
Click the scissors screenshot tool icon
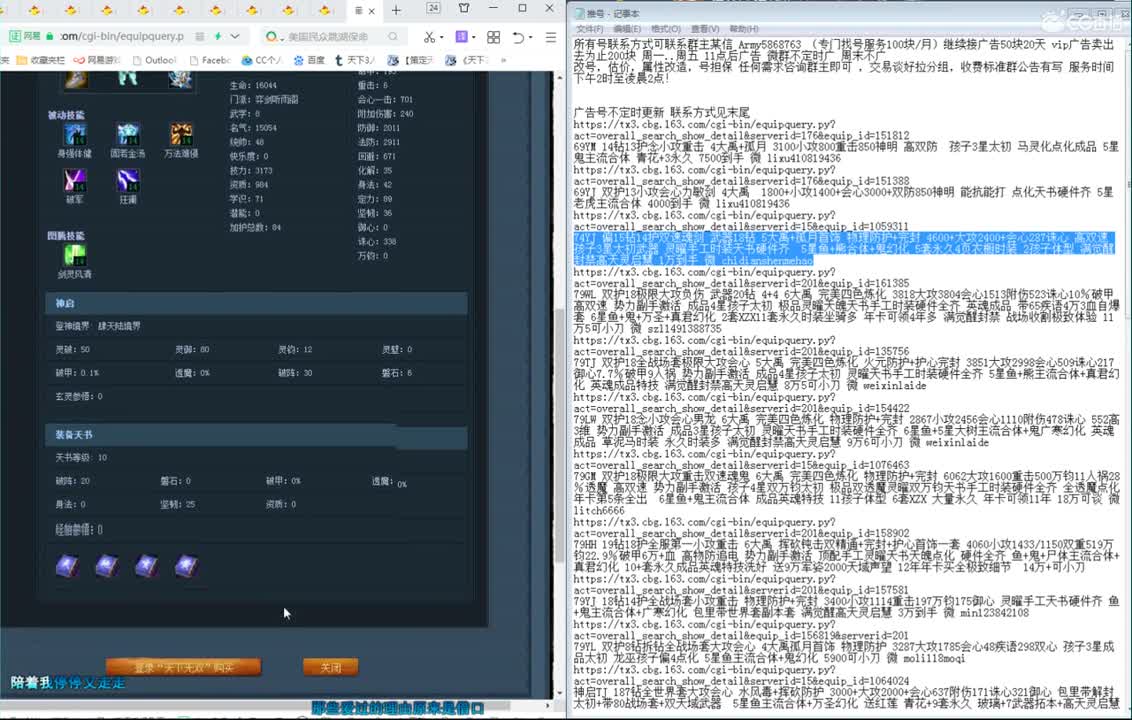(x=428, y=37)
